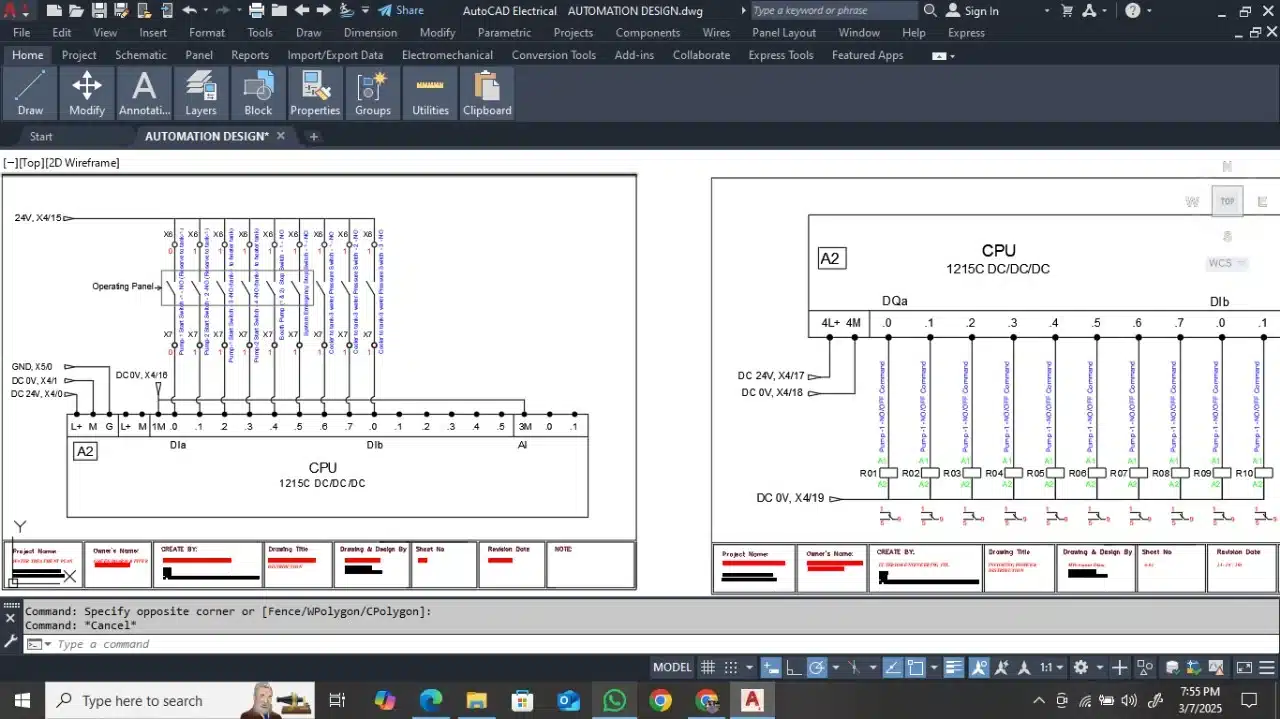Screen dimensions: 1280x719
Task: Expand polar tracking settings arrow
Action: (834, 667)
